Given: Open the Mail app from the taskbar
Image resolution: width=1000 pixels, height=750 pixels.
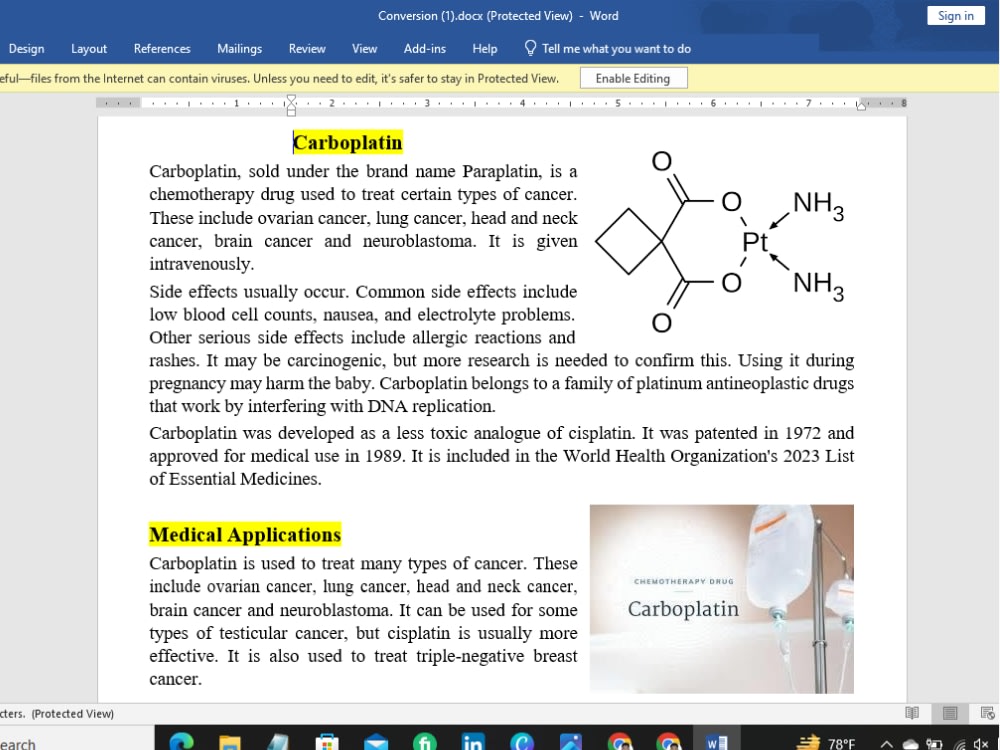Looking at the screenshot, I should [375, 742].
